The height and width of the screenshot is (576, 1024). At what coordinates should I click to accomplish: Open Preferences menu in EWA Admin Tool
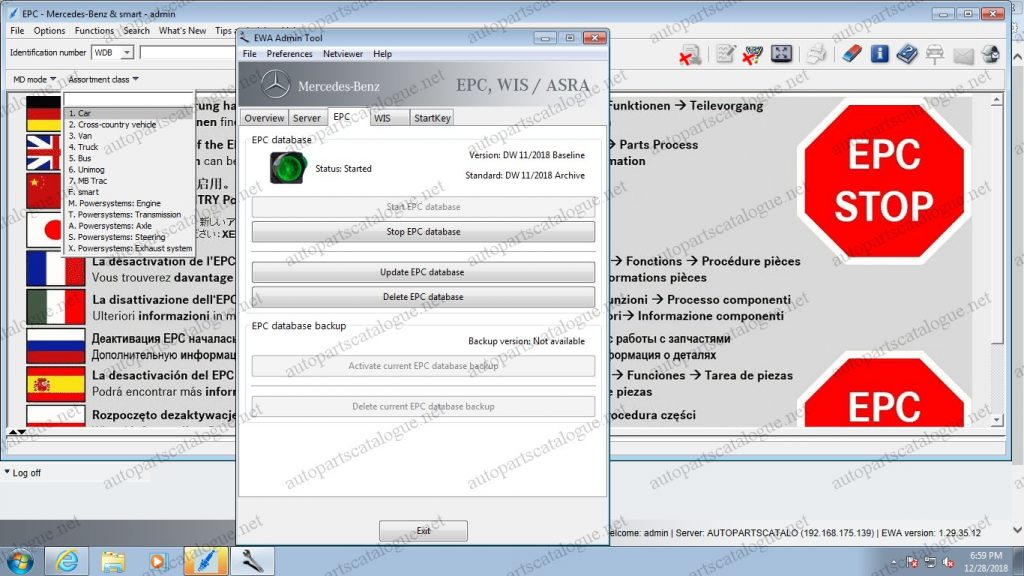(289, 54)
